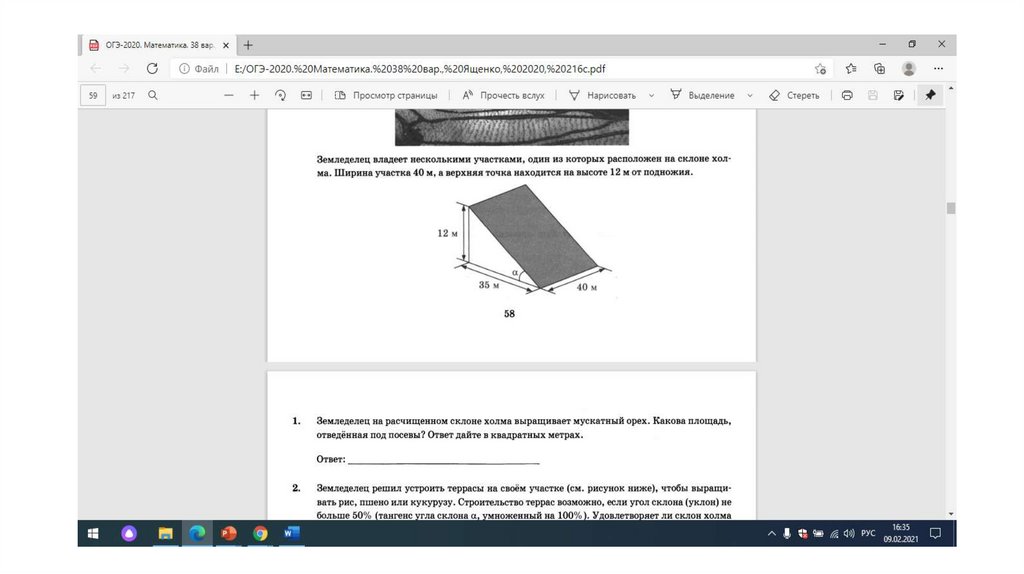Open the volume tray icon
1024x574 pixels.
pos(849,534)
